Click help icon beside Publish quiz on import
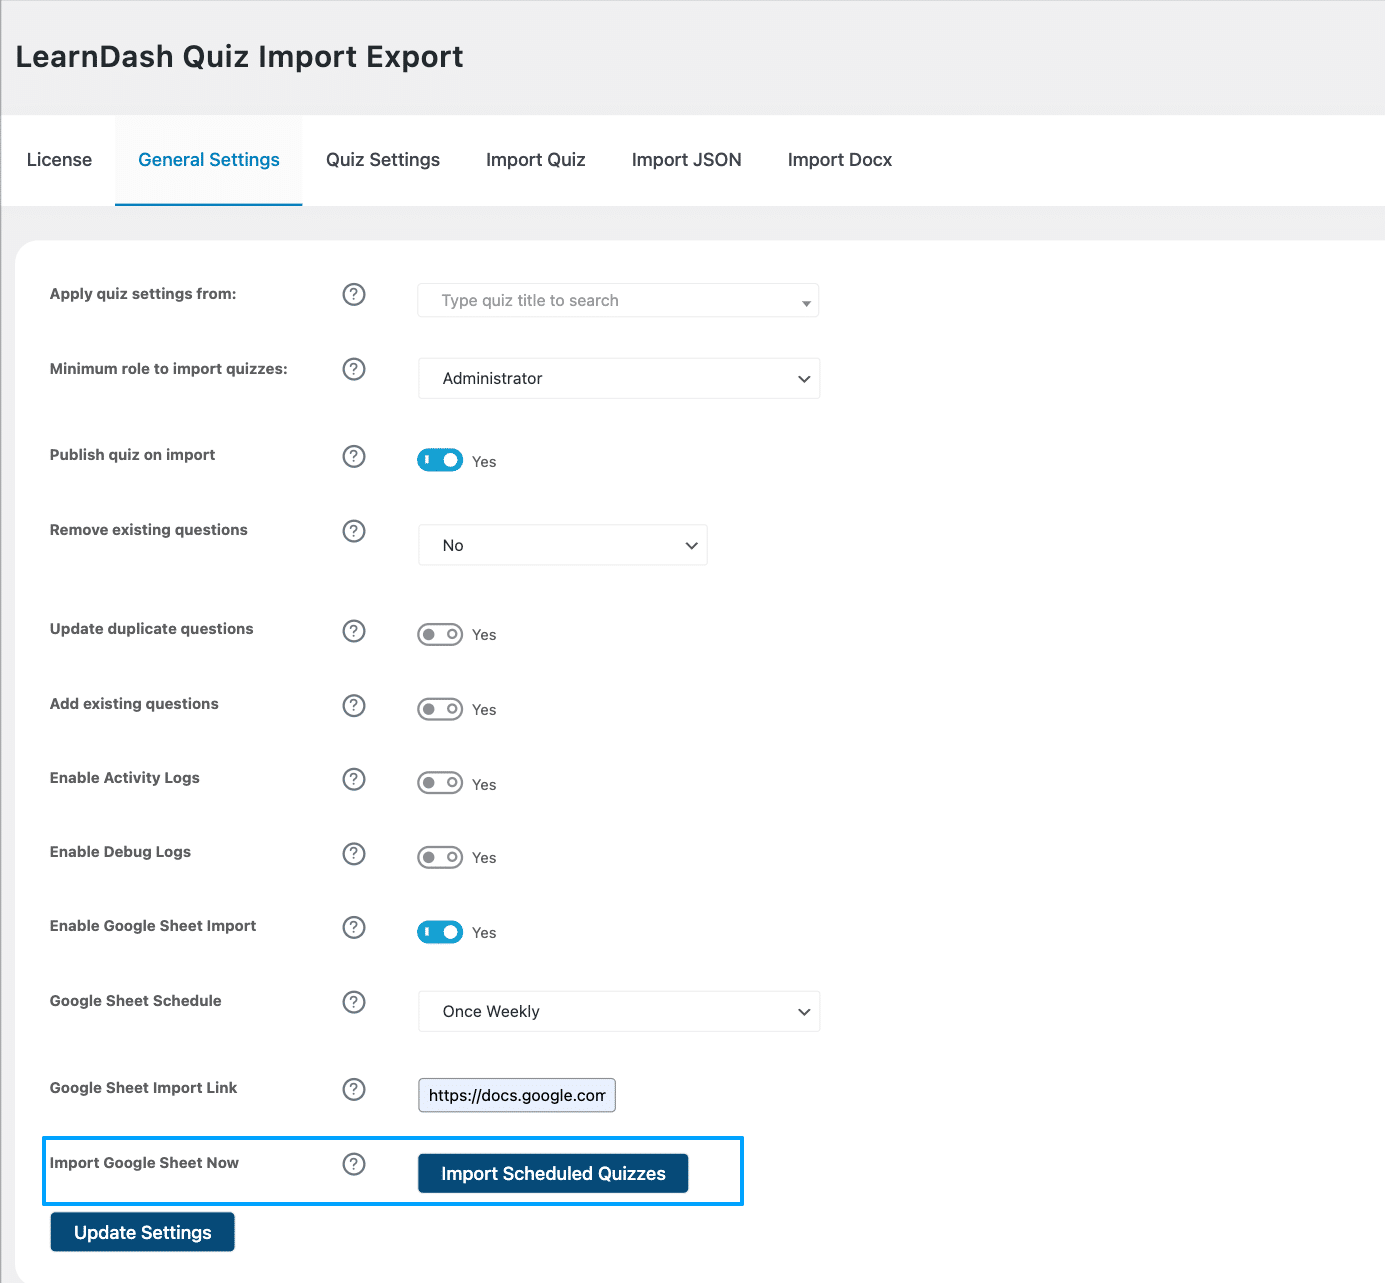This screenshot has width=1385, height=1283. pos(354,456)
